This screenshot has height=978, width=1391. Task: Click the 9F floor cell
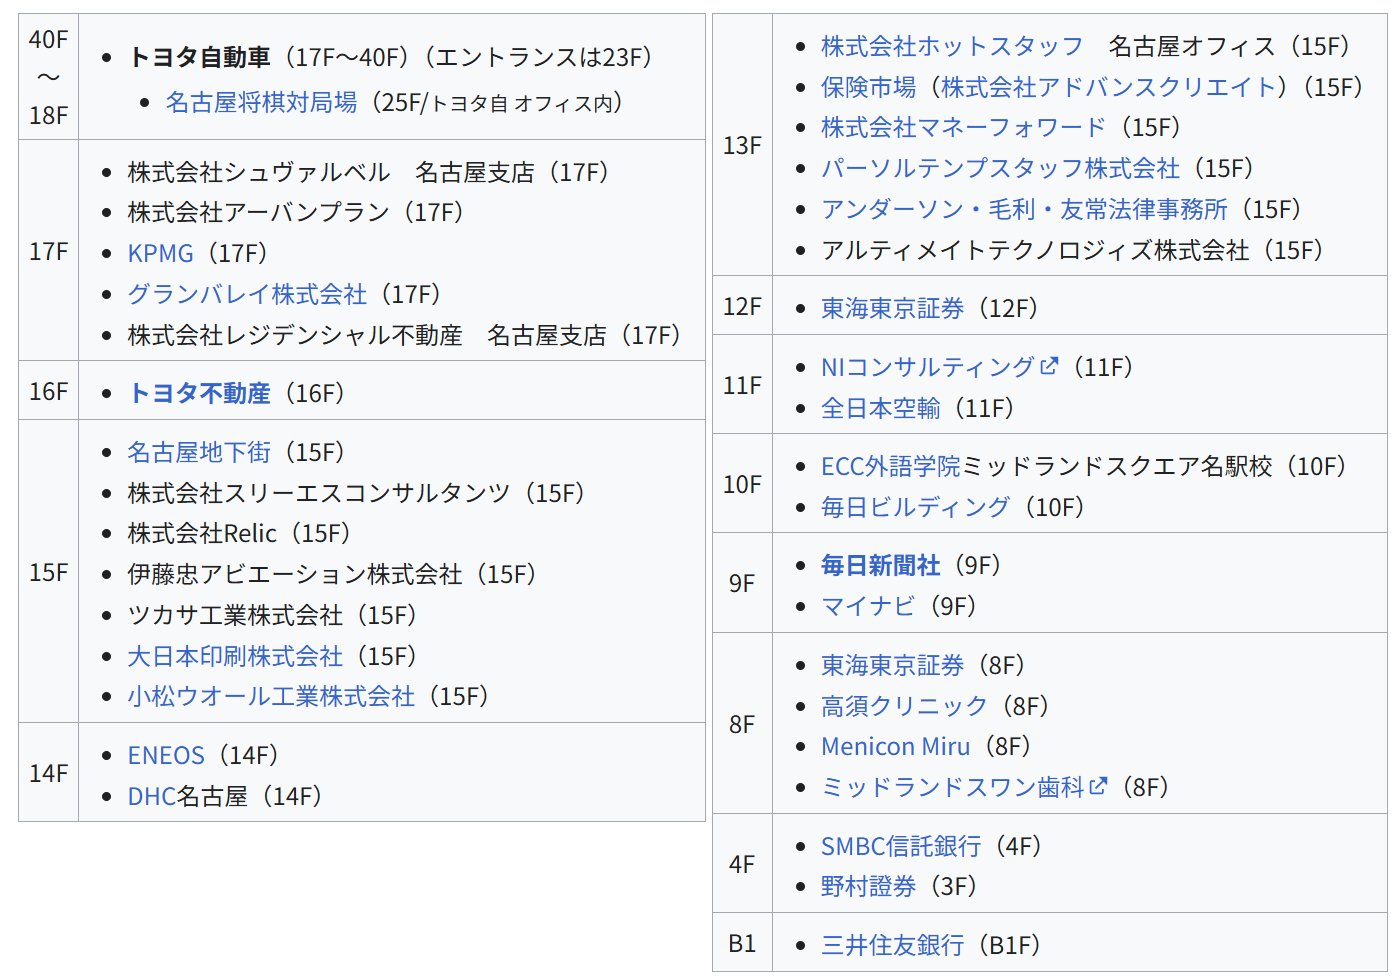point(742,583)
